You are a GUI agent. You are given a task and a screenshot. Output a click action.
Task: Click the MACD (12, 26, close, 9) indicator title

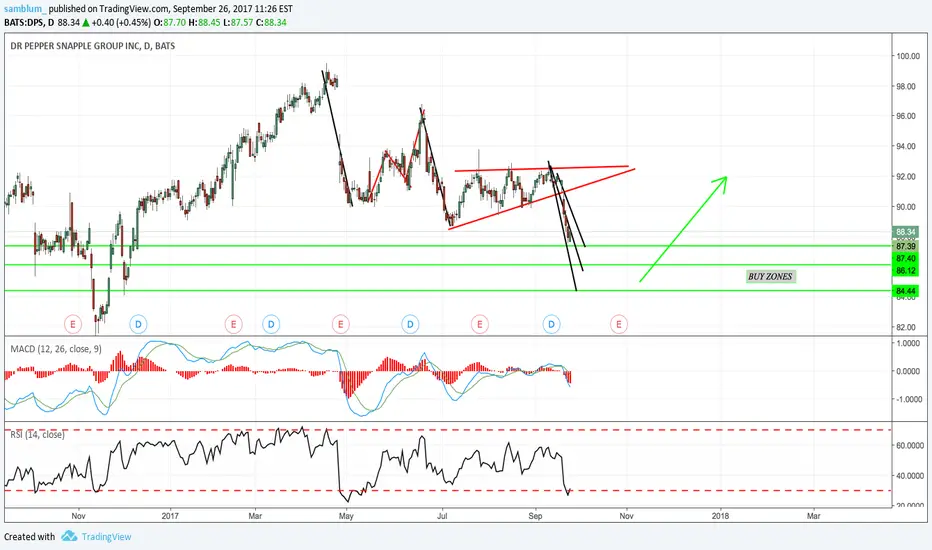[56, 349]
